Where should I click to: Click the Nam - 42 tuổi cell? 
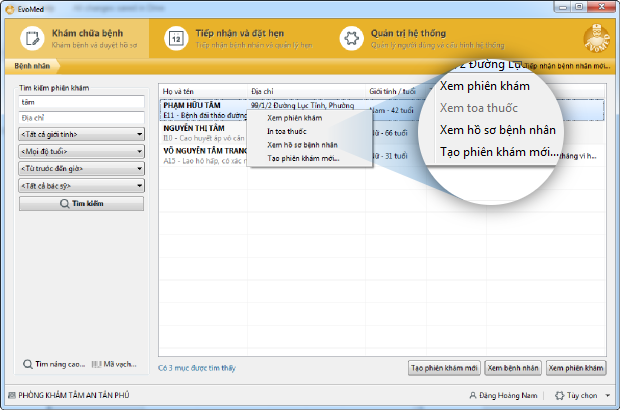click(392, 110)
